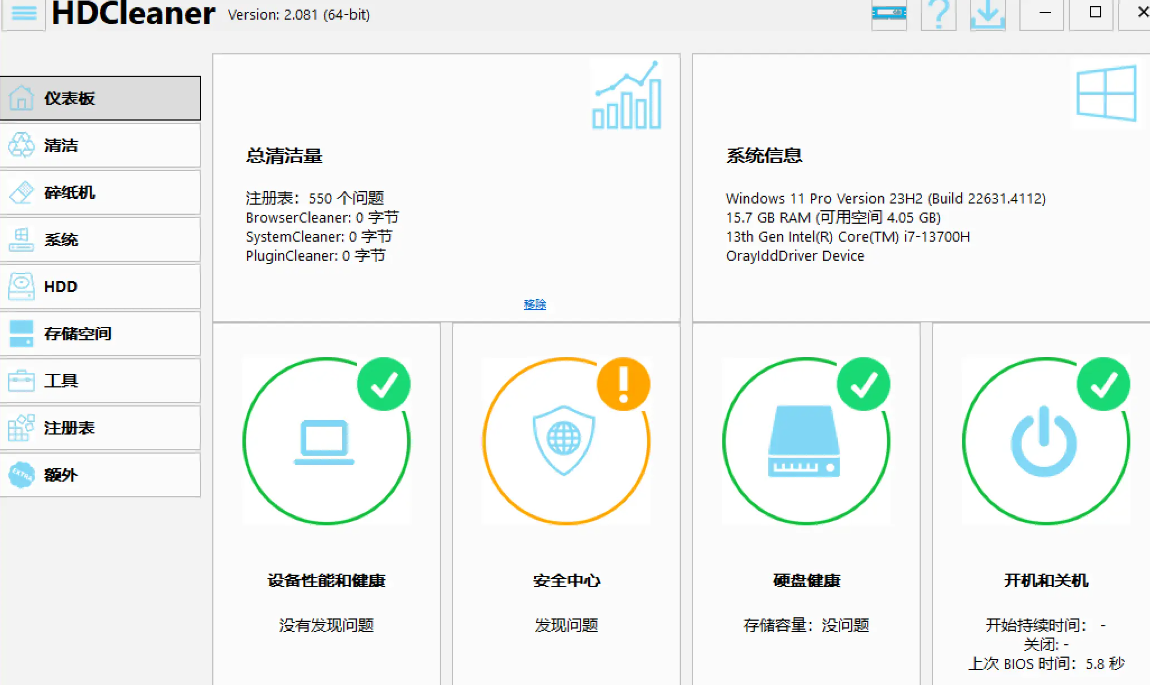Click the HDCleaner title text
Image resolution: width=1150 pixels, height=685 pixels.
tap(133, 14)
